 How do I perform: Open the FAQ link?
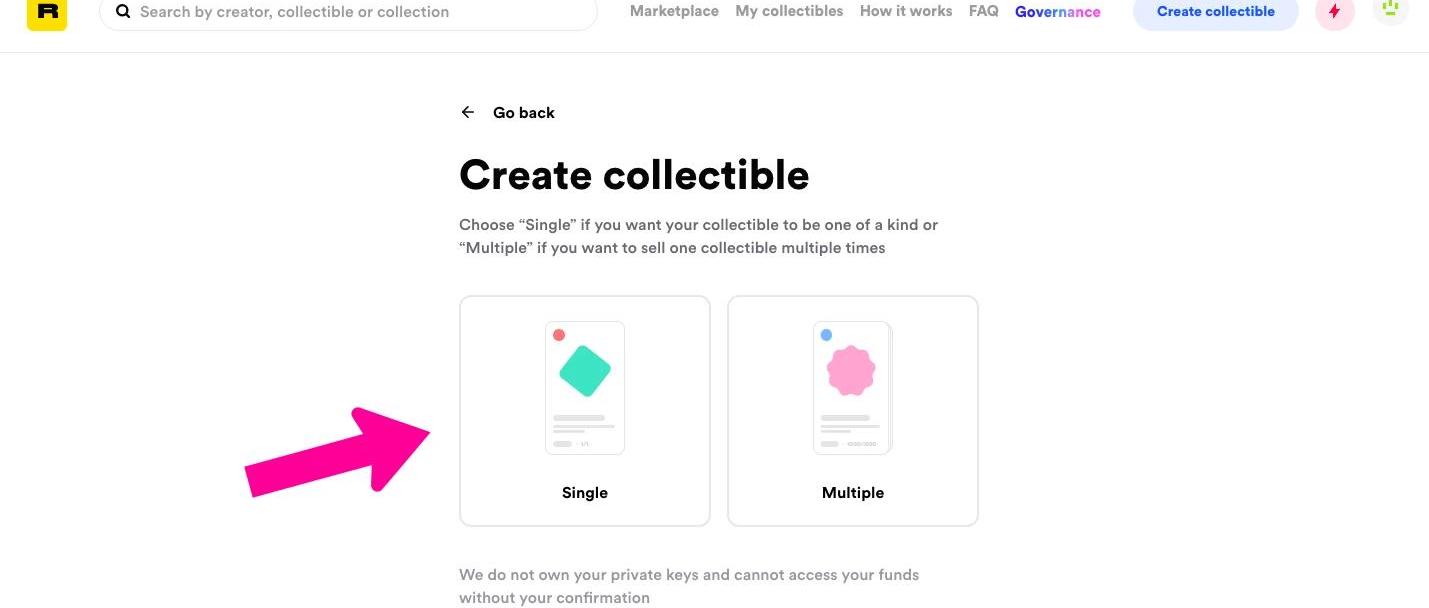(984, 11)
